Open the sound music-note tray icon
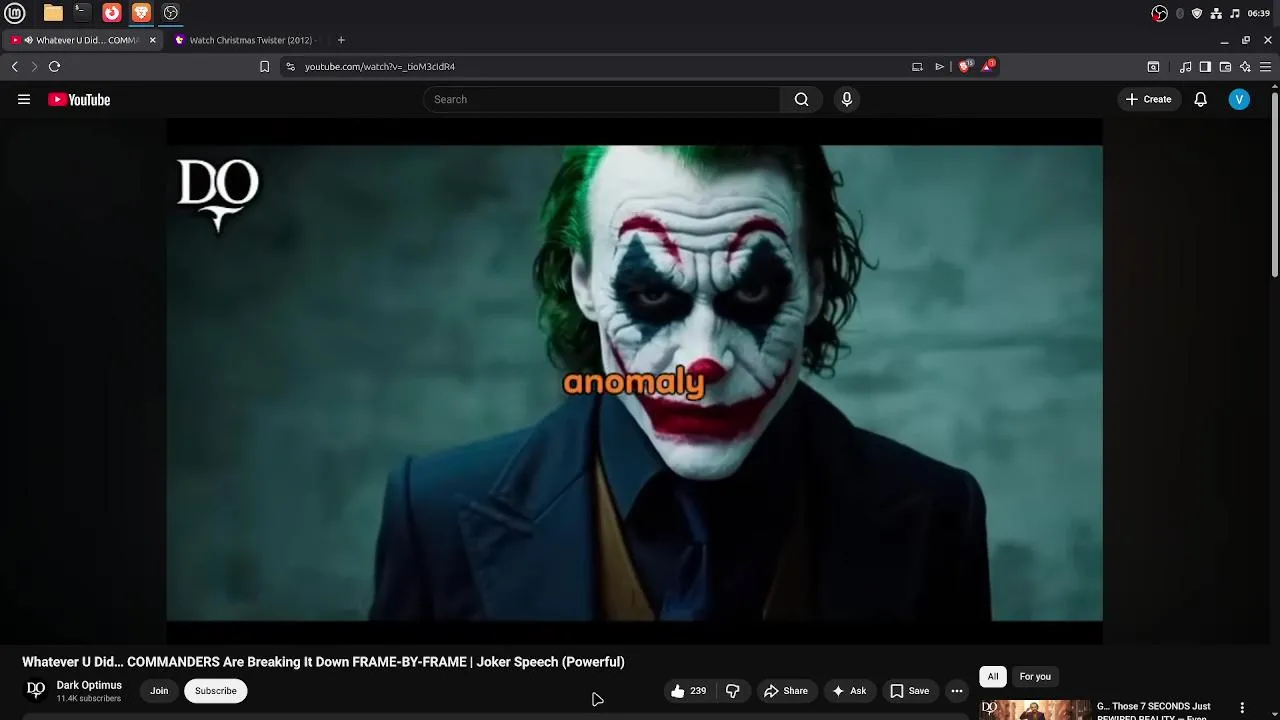This screenshot has height=720, width=1280. [1235, 13]
